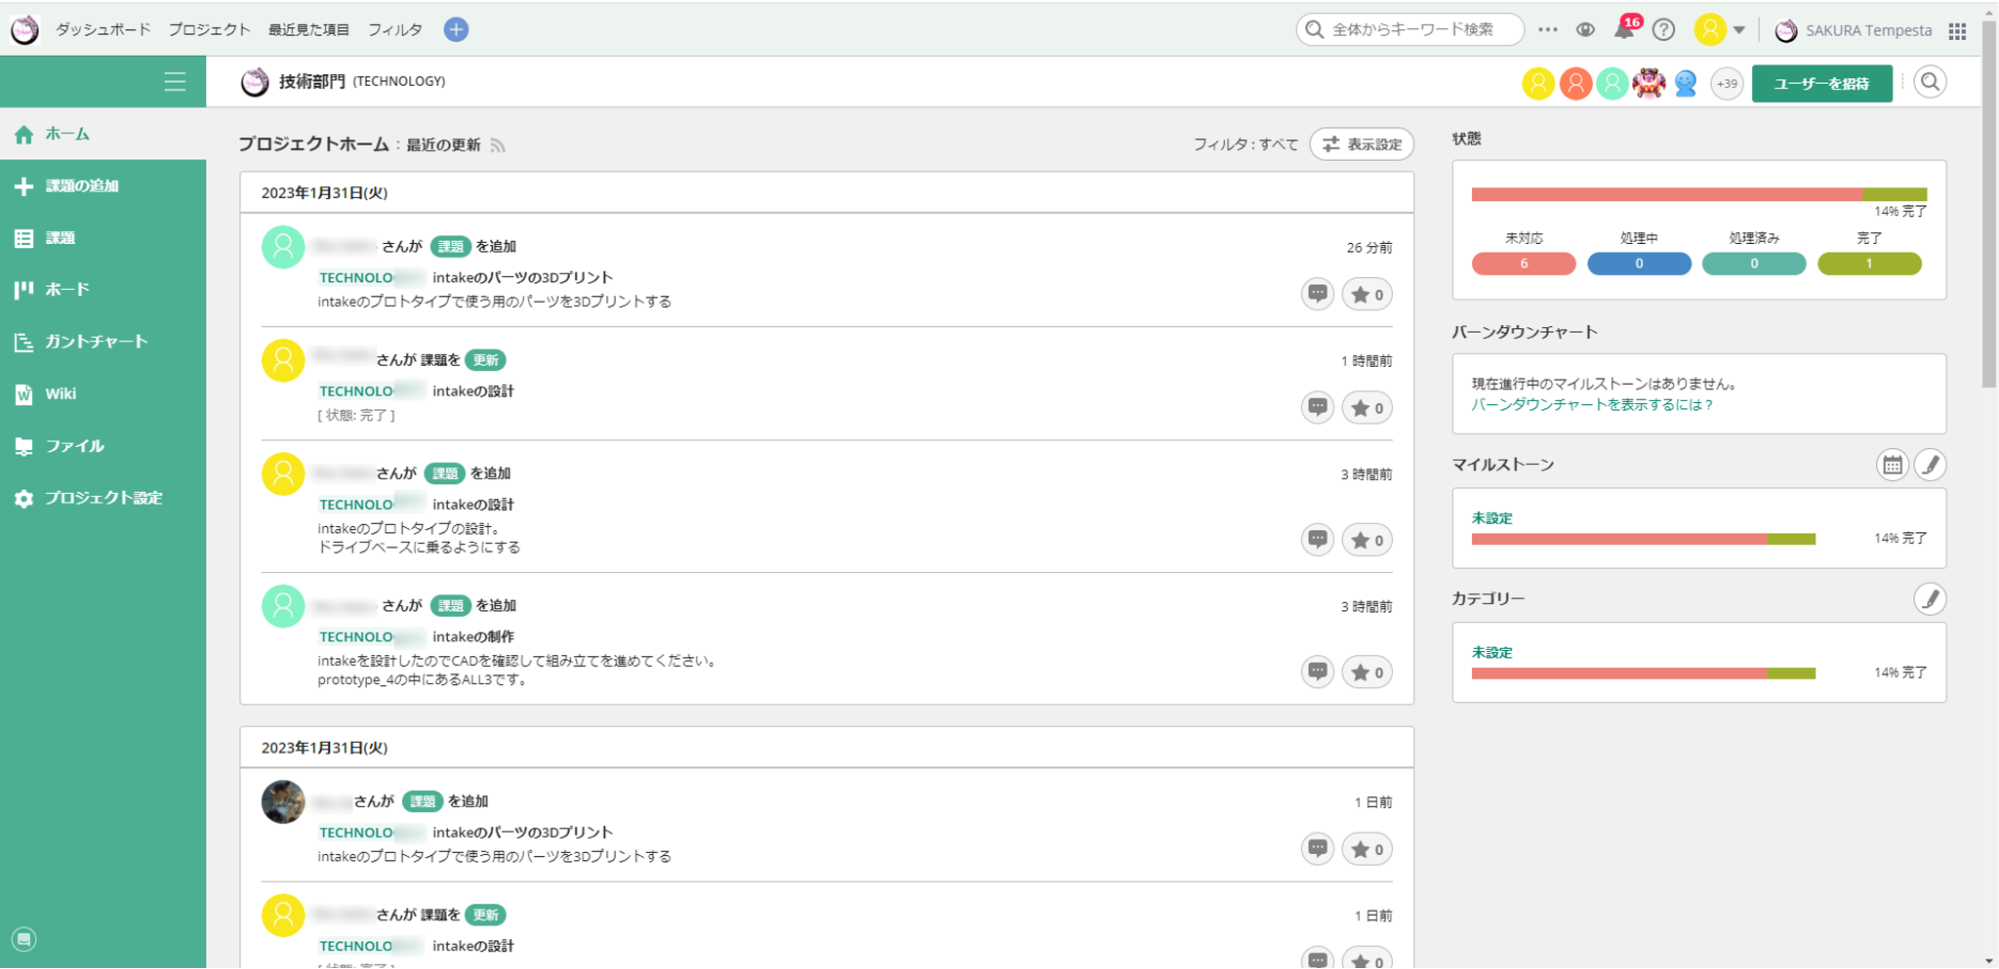Star the intakeの制作 update
1999x969 pixels.
[x=1367, y=672]
